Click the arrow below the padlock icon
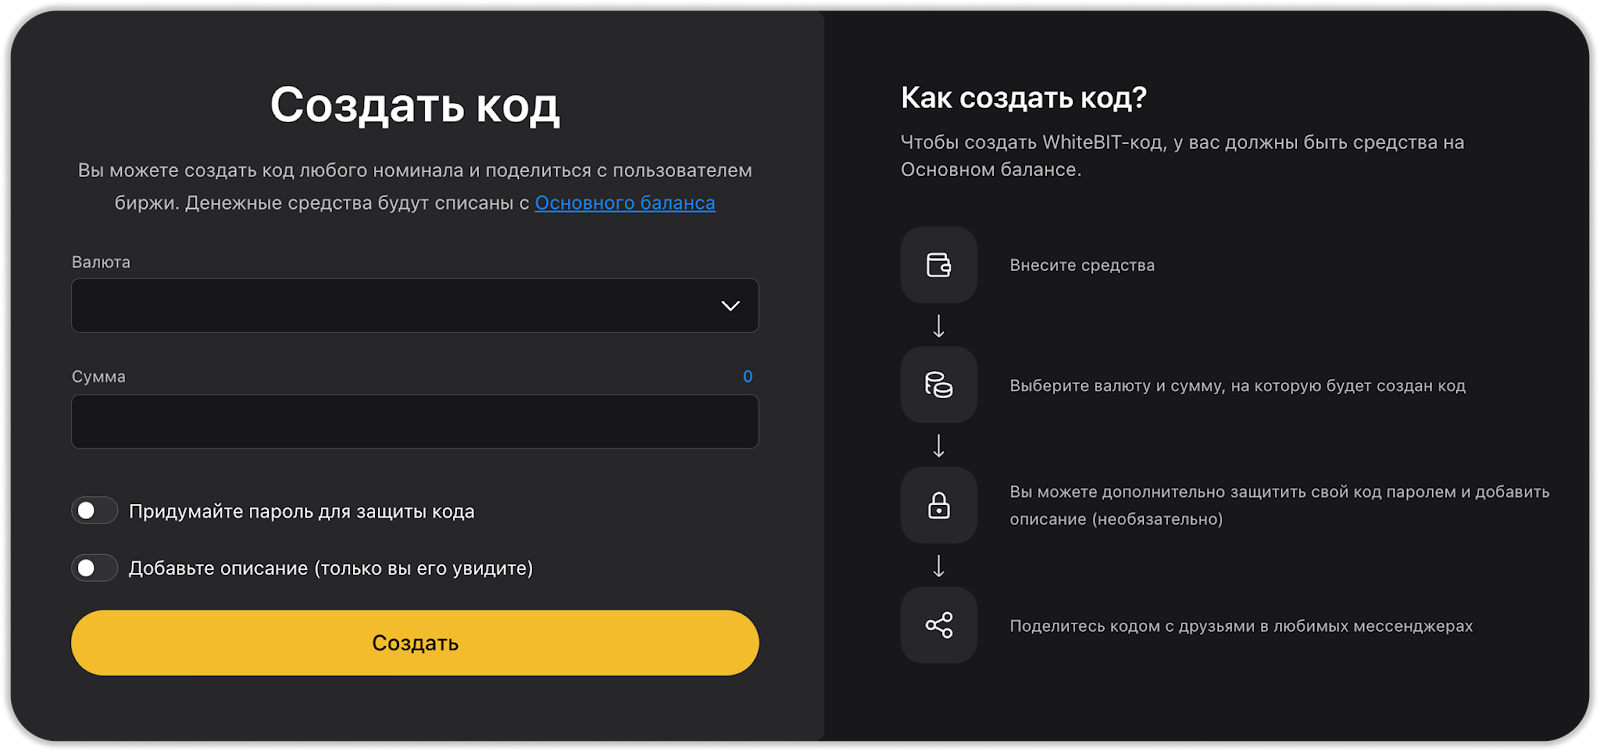 click(938, 566)
